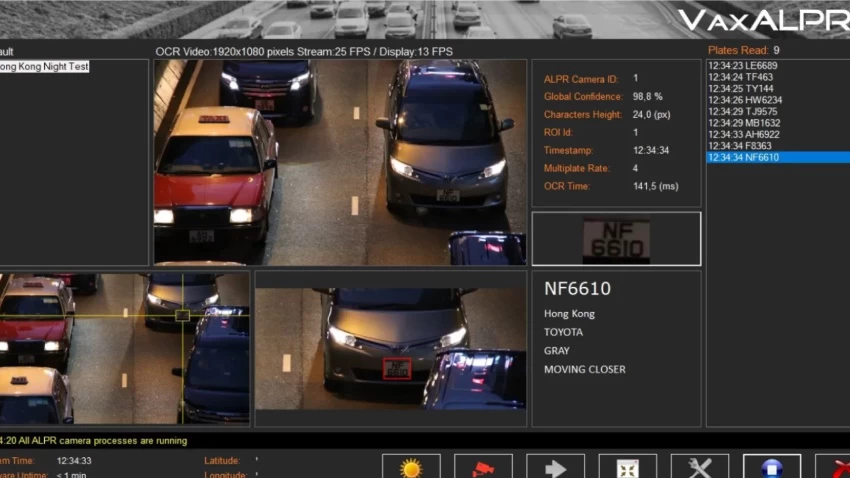850x478 pixels.
Task: Select highlighted NF6610 plate entry
Action: pyautogui.click(x=743, y=157)
